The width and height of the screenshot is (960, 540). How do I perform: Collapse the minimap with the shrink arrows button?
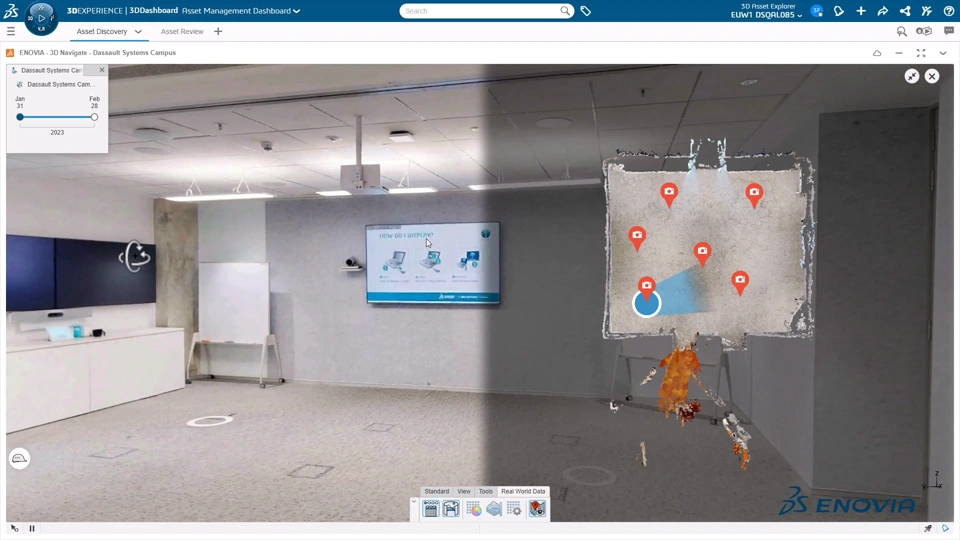pos(912,76)
